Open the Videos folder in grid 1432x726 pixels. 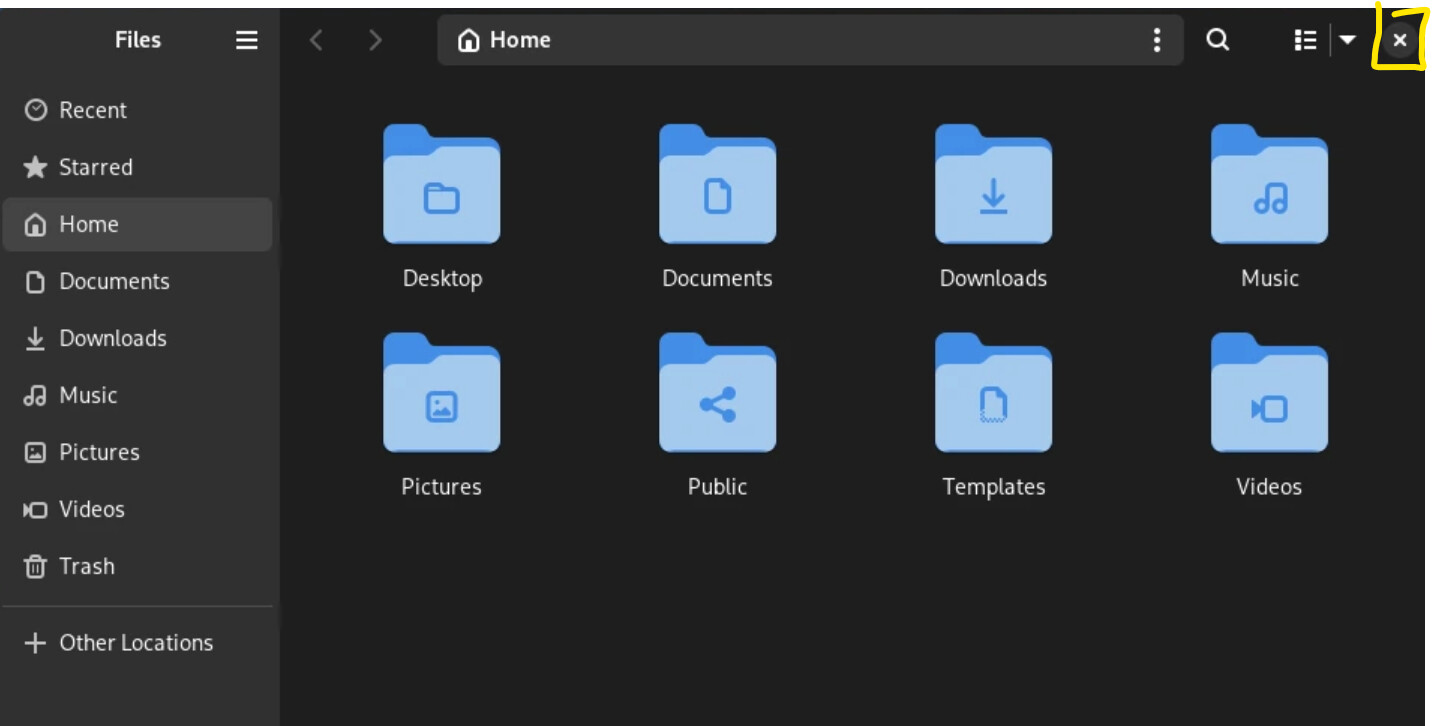(x=1269, y=395)
